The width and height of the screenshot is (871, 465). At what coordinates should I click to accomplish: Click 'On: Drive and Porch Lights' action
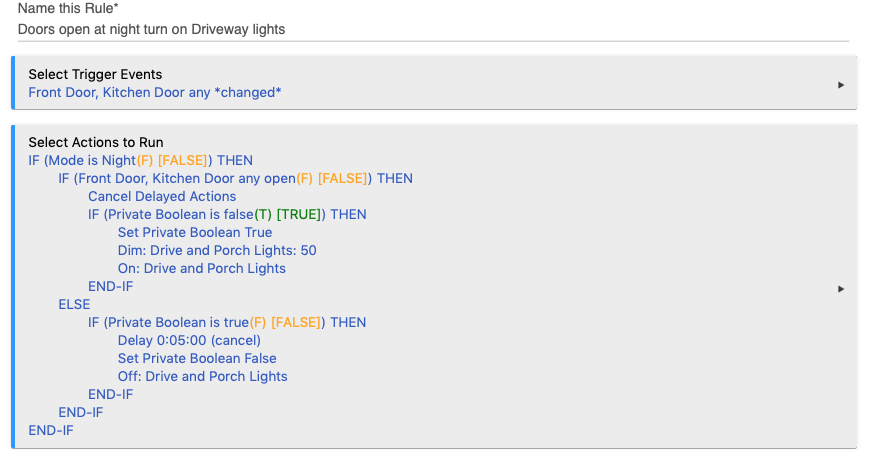click(x=202, y=268)
